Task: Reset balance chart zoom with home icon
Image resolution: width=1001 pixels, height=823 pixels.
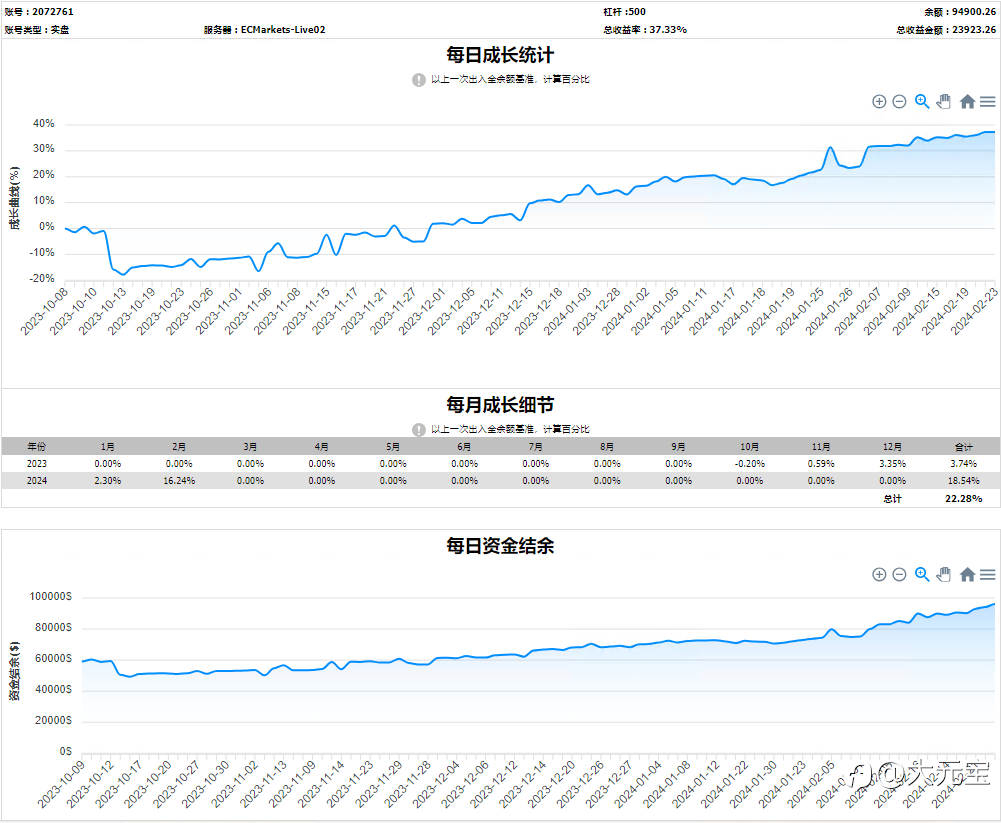Action: 967,575
